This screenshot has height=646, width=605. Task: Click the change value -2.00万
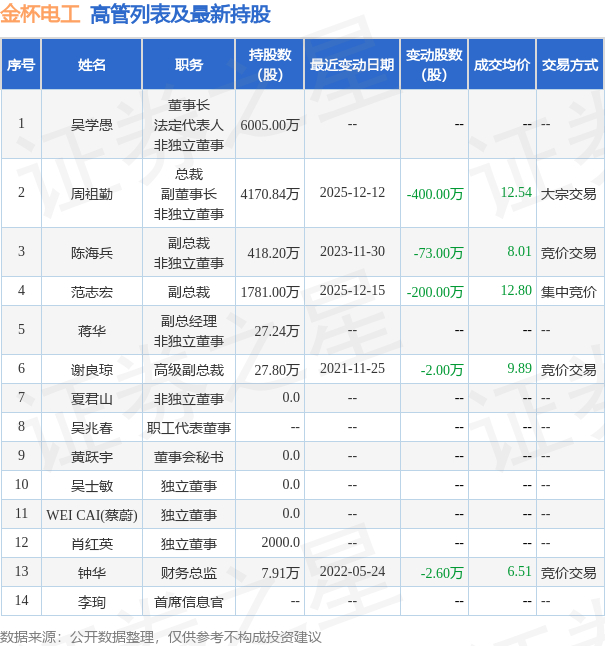(442, 369)
